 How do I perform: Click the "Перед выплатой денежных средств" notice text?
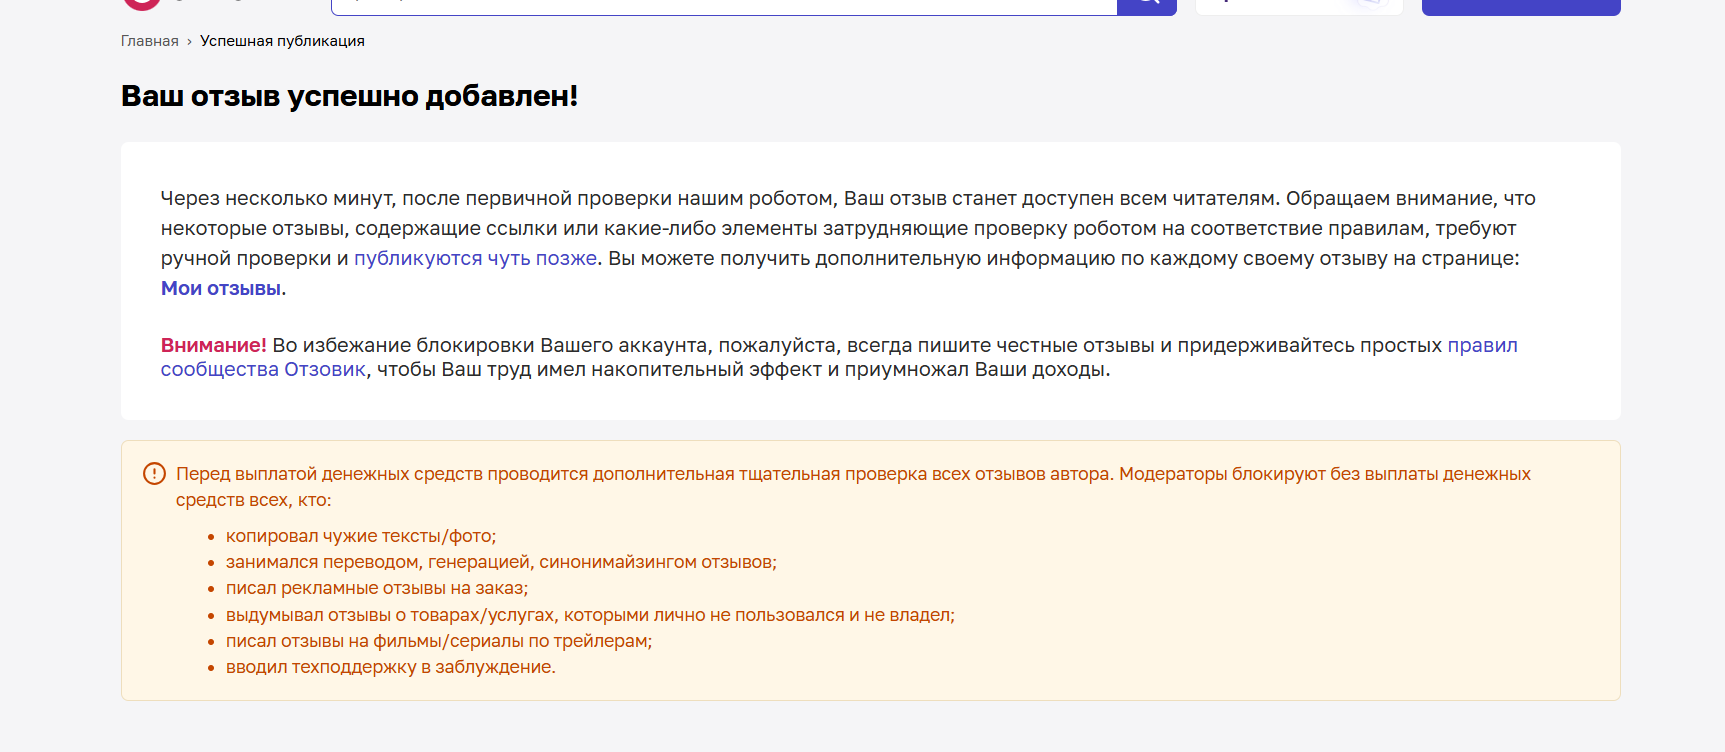(853, 486)
